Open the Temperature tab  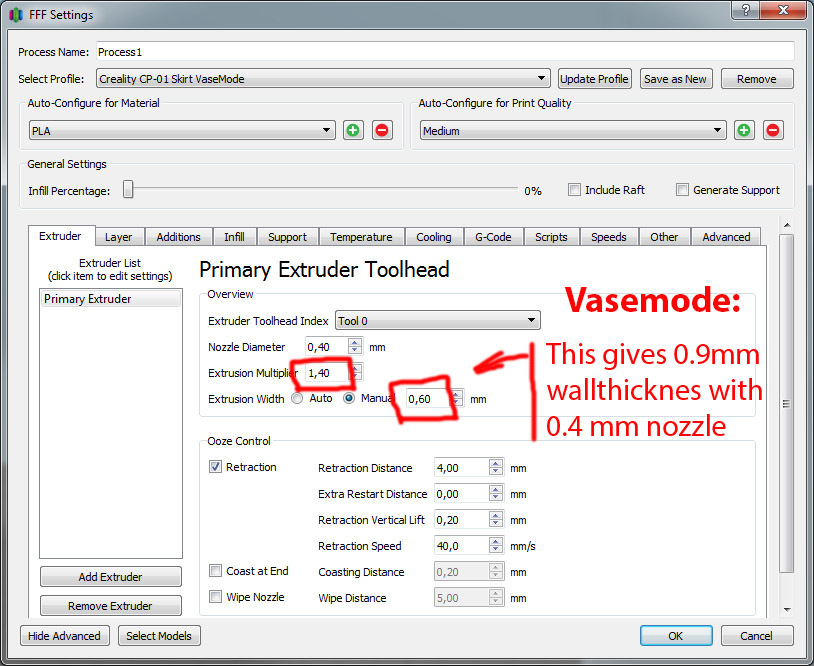pyautogui.click(x=361, y=237)
